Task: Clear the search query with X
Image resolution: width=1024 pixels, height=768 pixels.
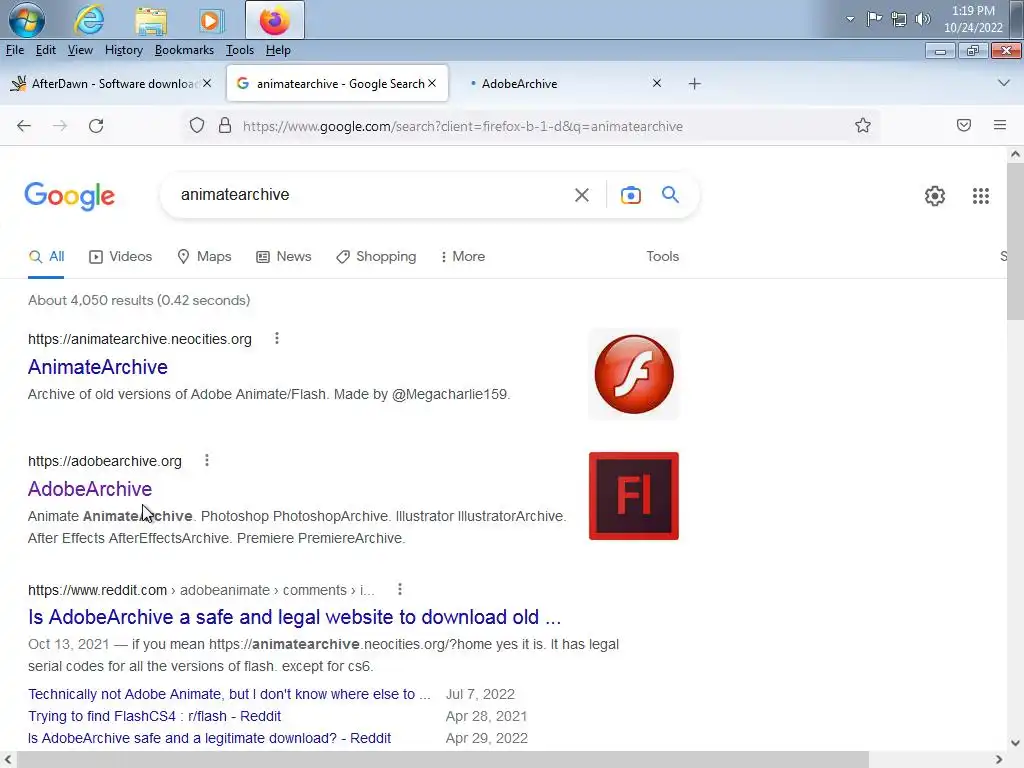Action: pos(582,195)
